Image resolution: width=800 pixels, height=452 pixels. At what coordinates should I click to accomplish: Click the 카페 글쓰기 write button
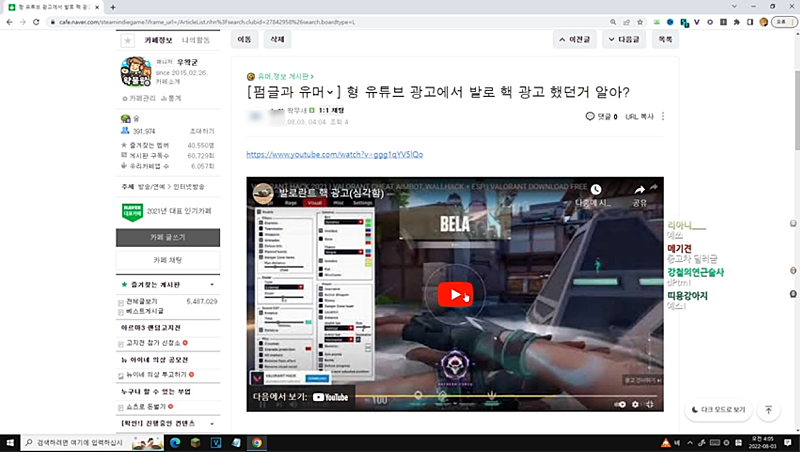click(168, 237)
